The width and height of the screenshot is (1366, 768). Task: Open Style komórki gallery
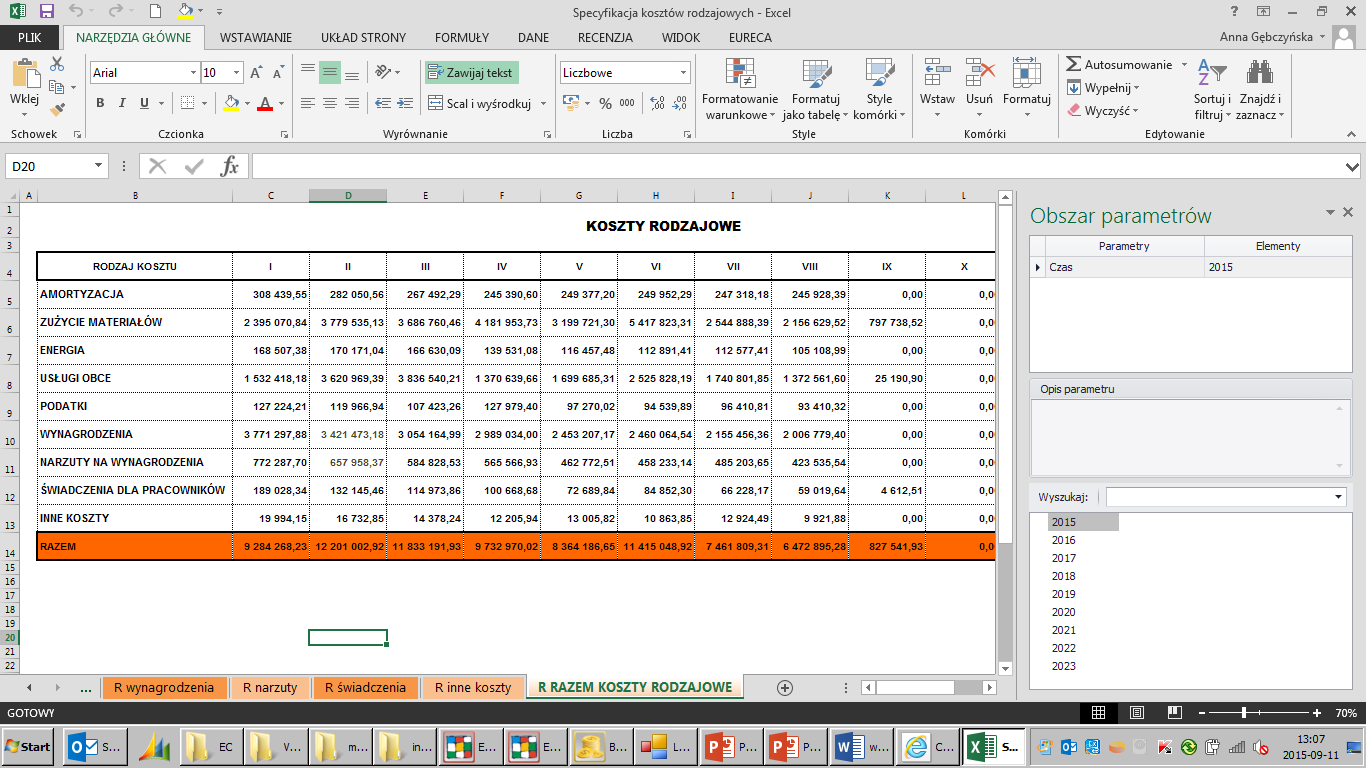[879, 88]
